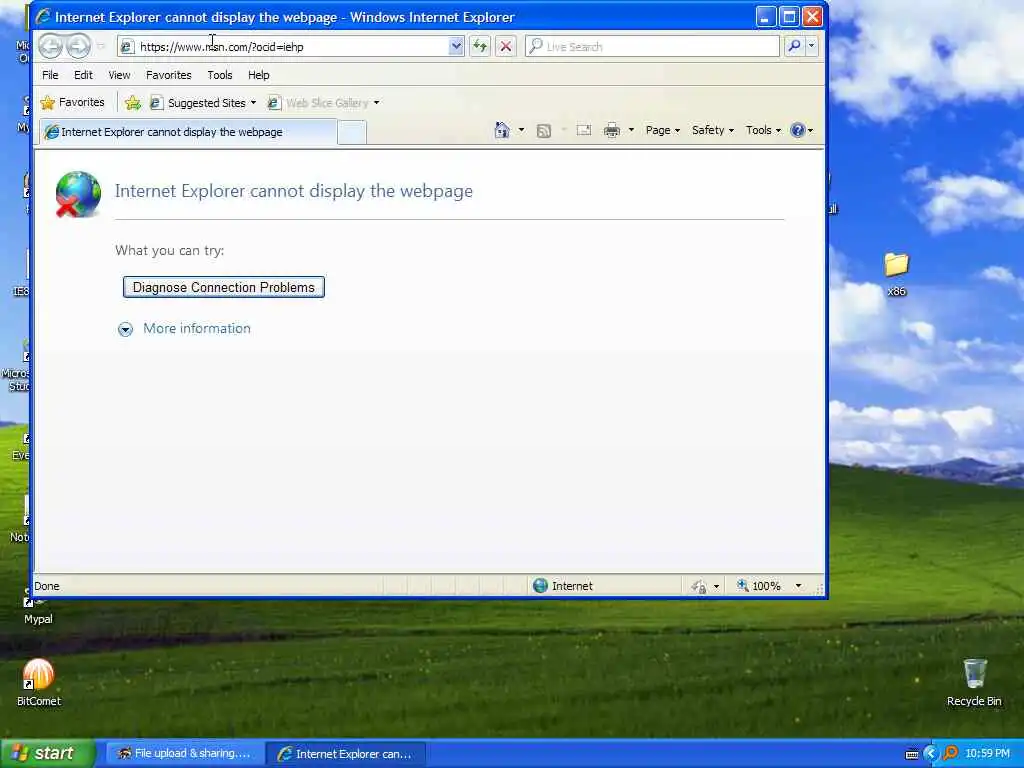The image size is (1024, 768).
Task: Click the Home icon in command bar
Action: pyautogui.click(x=502, y=130)
